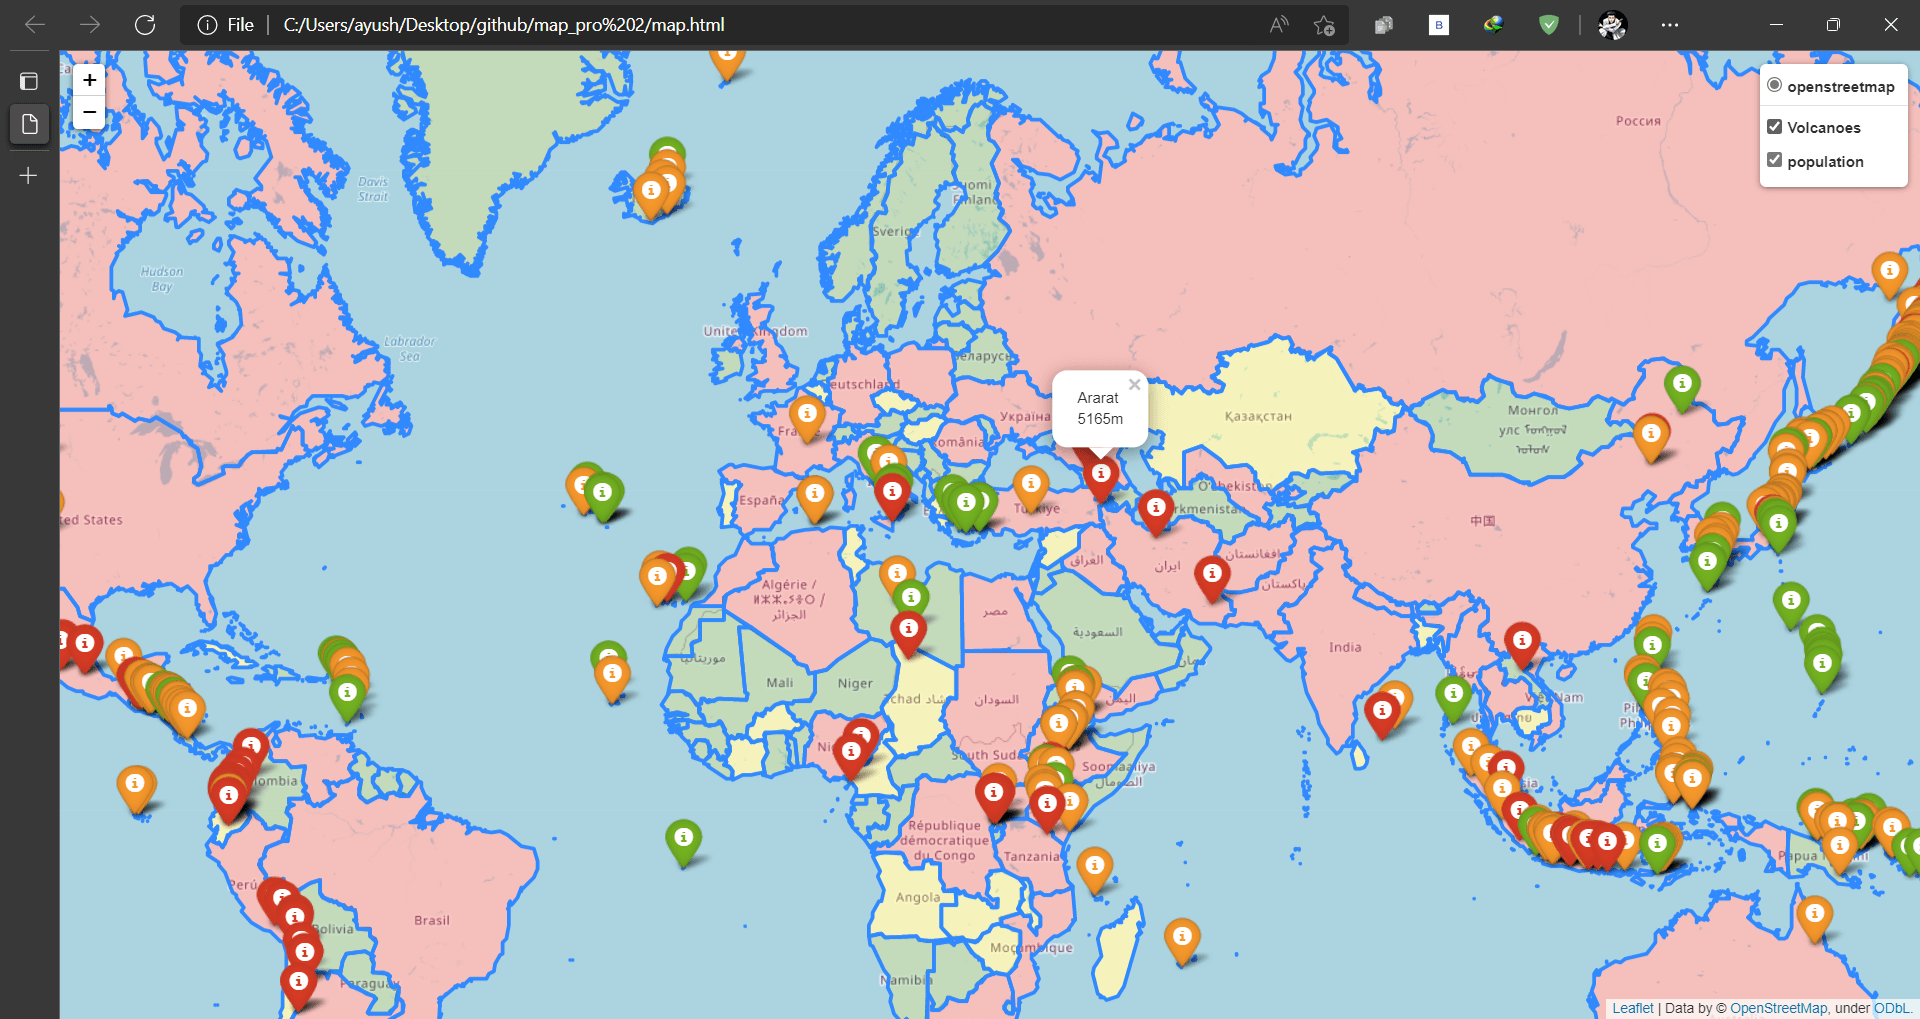This screenshot has width=1920, height=1019.
Task: Open the OpenStreetMap attribution link
Action: pyautogui.click(x=1778, y=1008)
